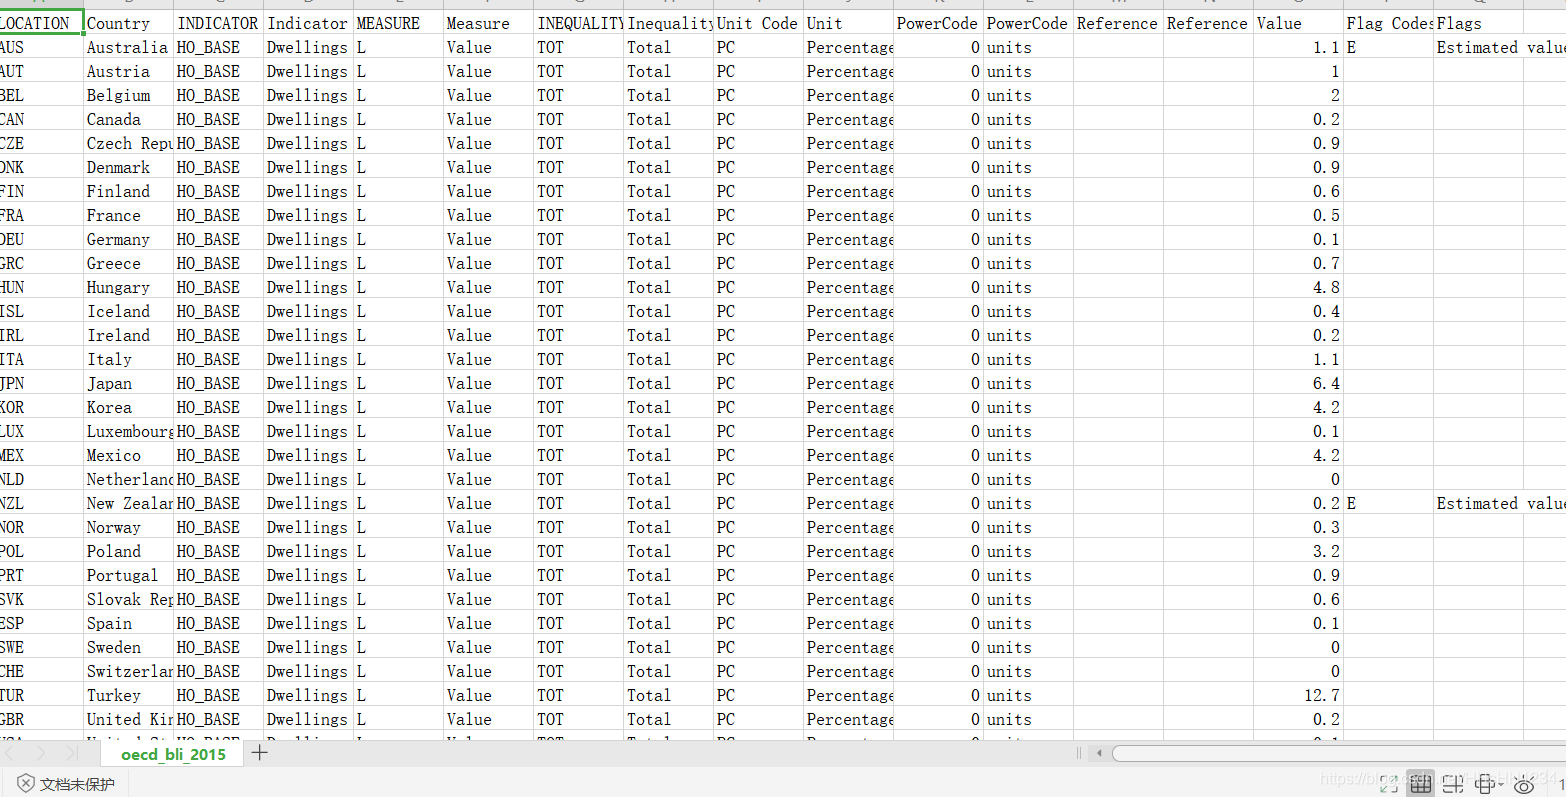Select the Unit Code header cell

point(758,23)
